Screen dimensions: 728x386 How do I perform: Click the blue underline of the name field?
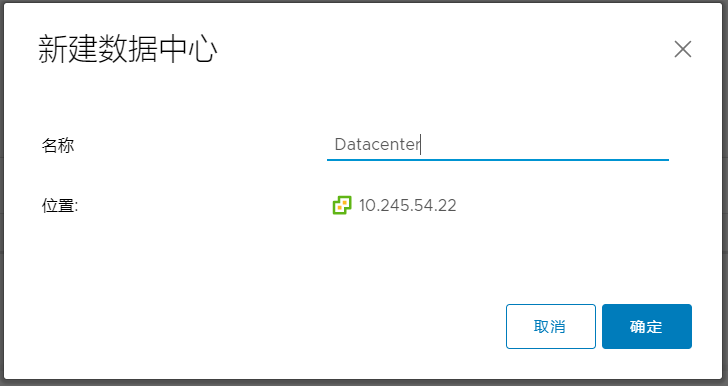(x=498, y=159)
